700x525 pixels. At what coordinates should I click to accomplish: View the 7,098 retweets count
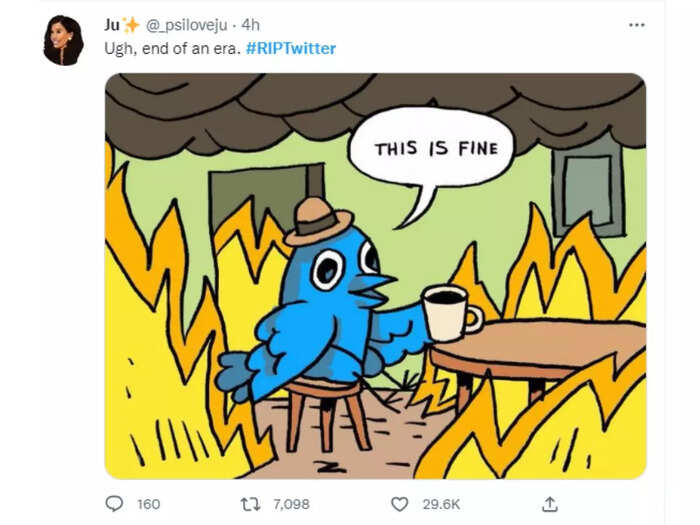coord(291,504)
